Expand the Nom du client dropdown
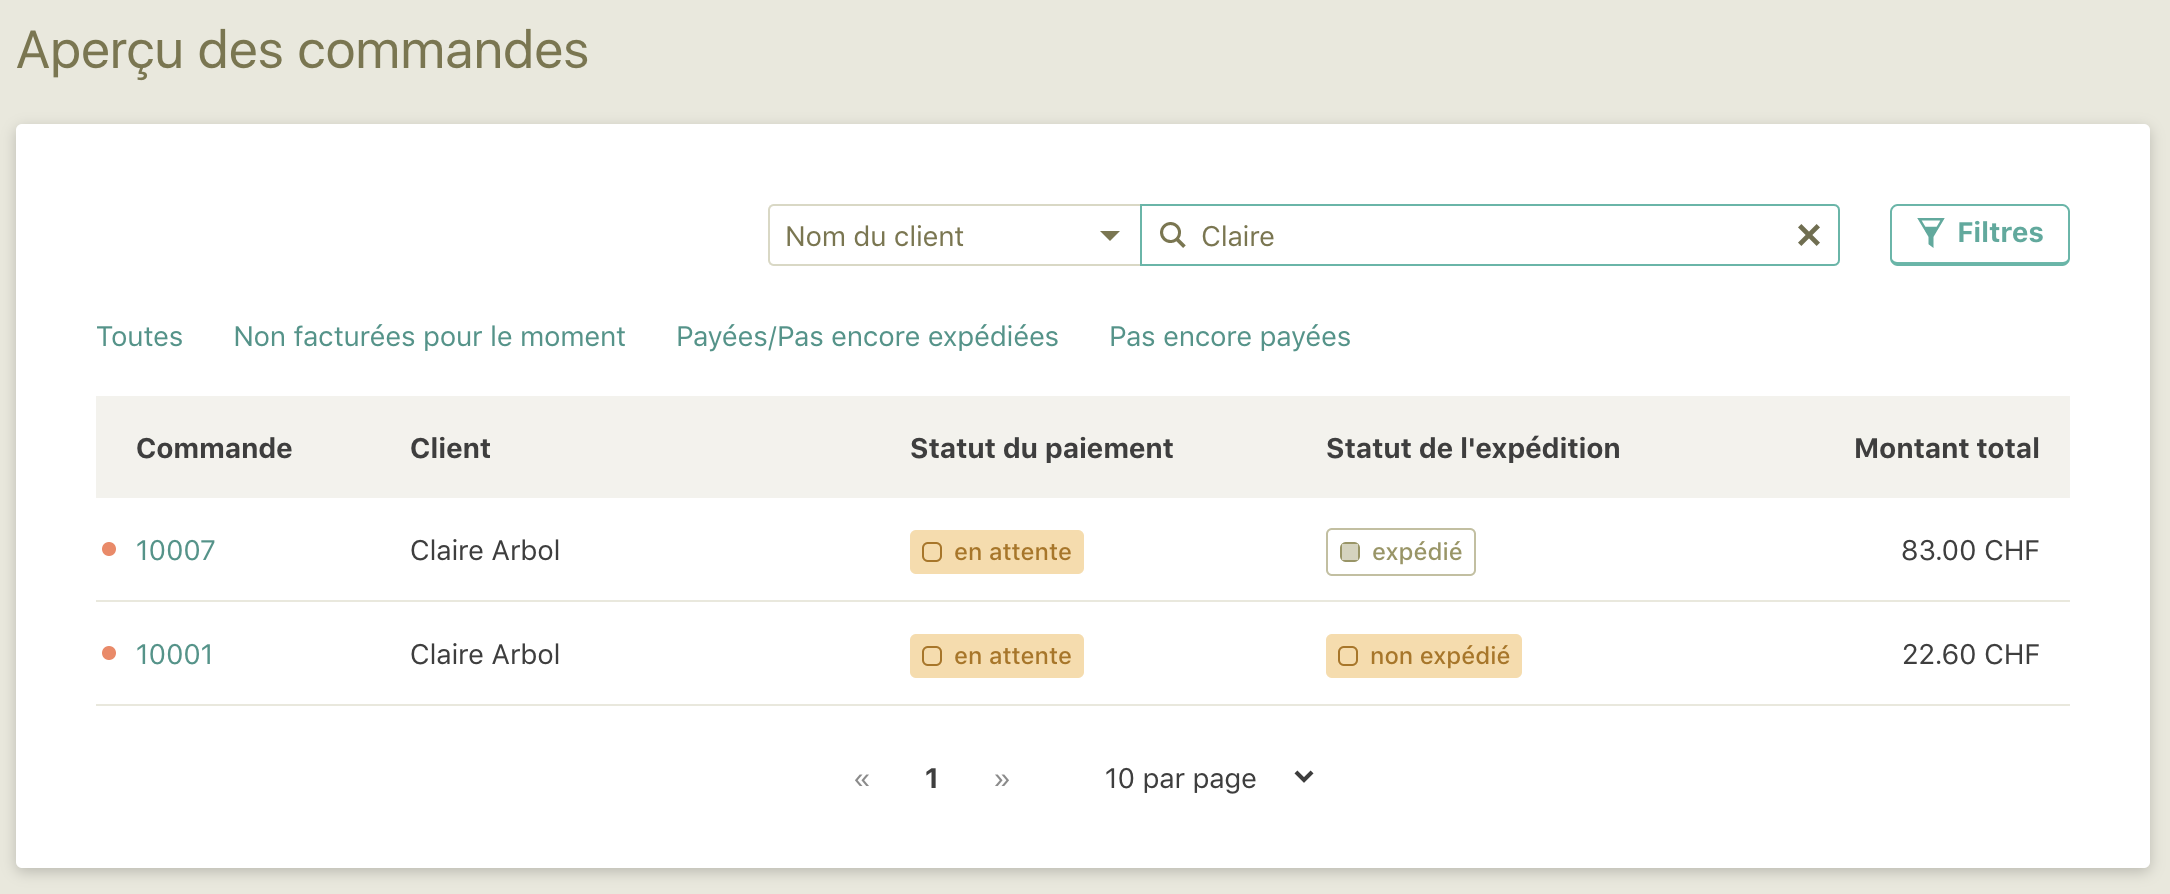2170x894 pixels. click(954, 235)
